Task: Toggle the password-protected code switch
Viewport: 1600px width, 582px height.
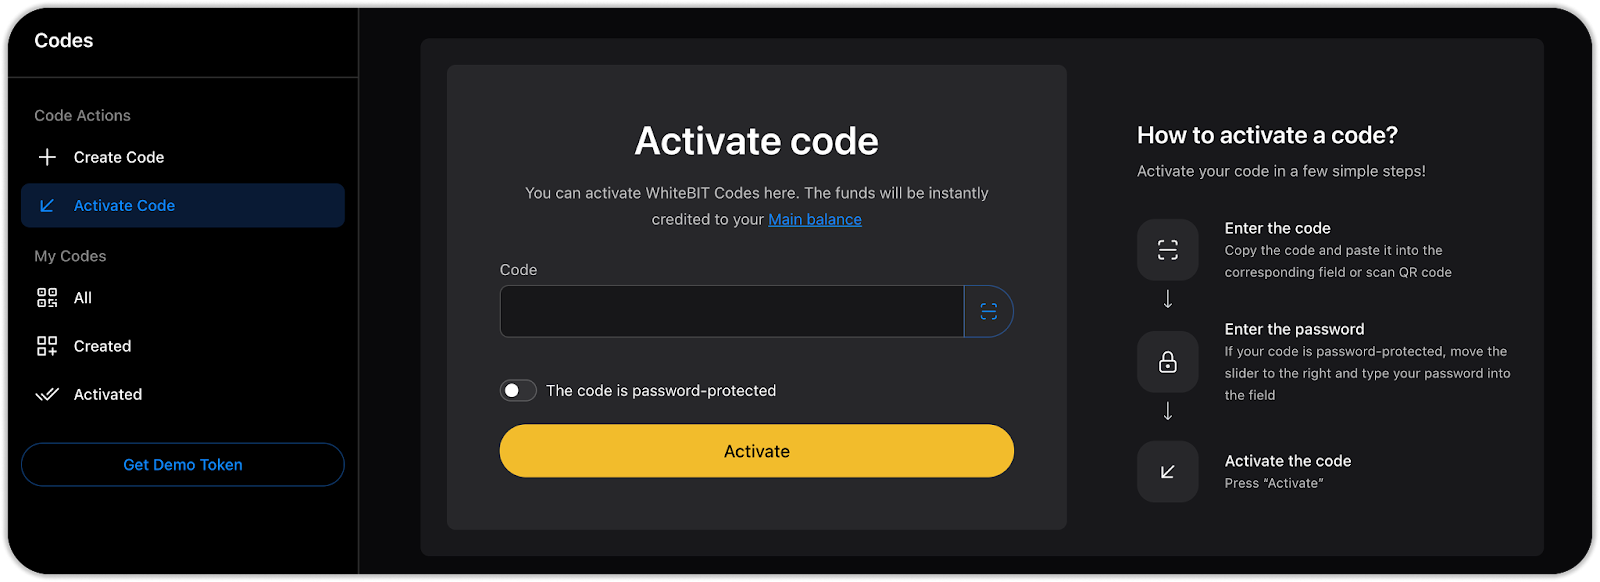Action: click(x=518, y=390)
